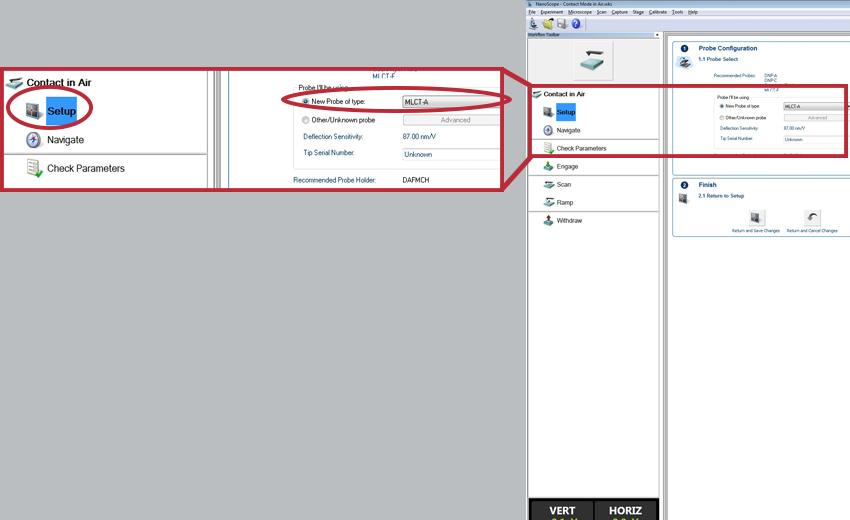Image resolution: width=850 pixels, height=520 pixels.
Task: Select Navigate step in NanoScope workflow toolbar
Action: (x=568, y=130)
